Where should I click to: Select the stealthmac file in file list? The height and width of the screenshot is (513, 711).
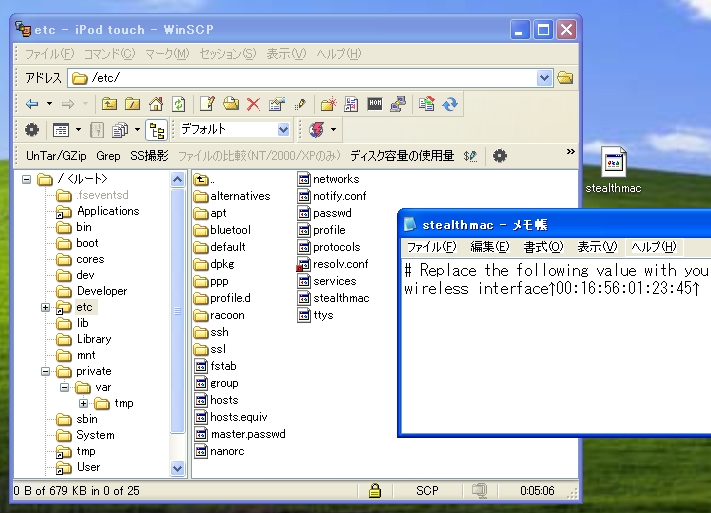click(333, 298)
